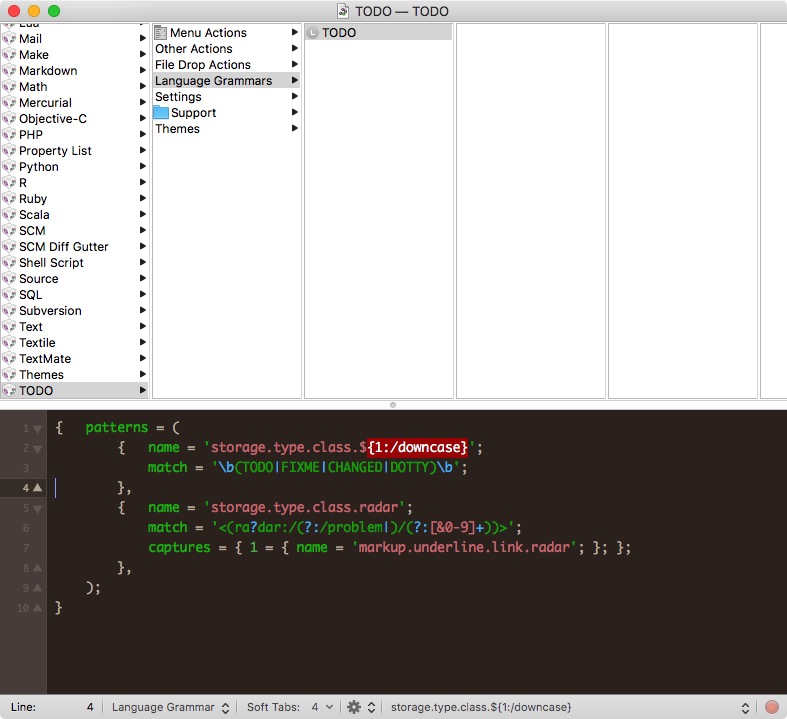This screenshot has height=719, width=787.
Task: Select the Textile bundle
Action: point(74,343)
